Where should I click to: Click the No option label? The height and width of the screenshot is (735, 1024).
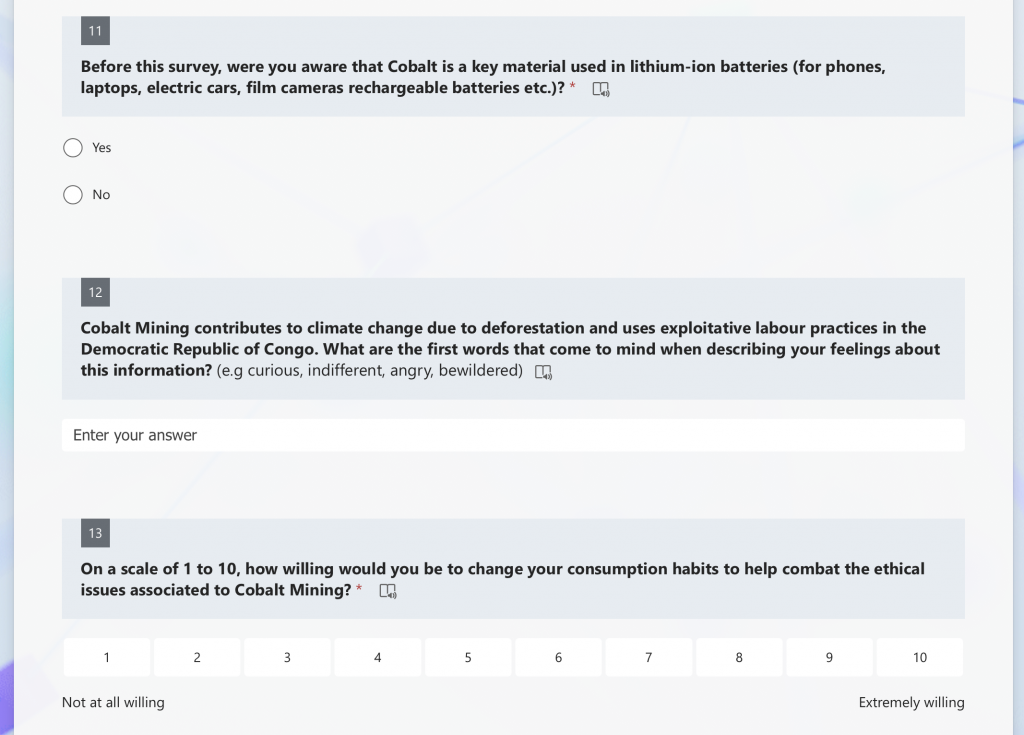pos(101,195)
